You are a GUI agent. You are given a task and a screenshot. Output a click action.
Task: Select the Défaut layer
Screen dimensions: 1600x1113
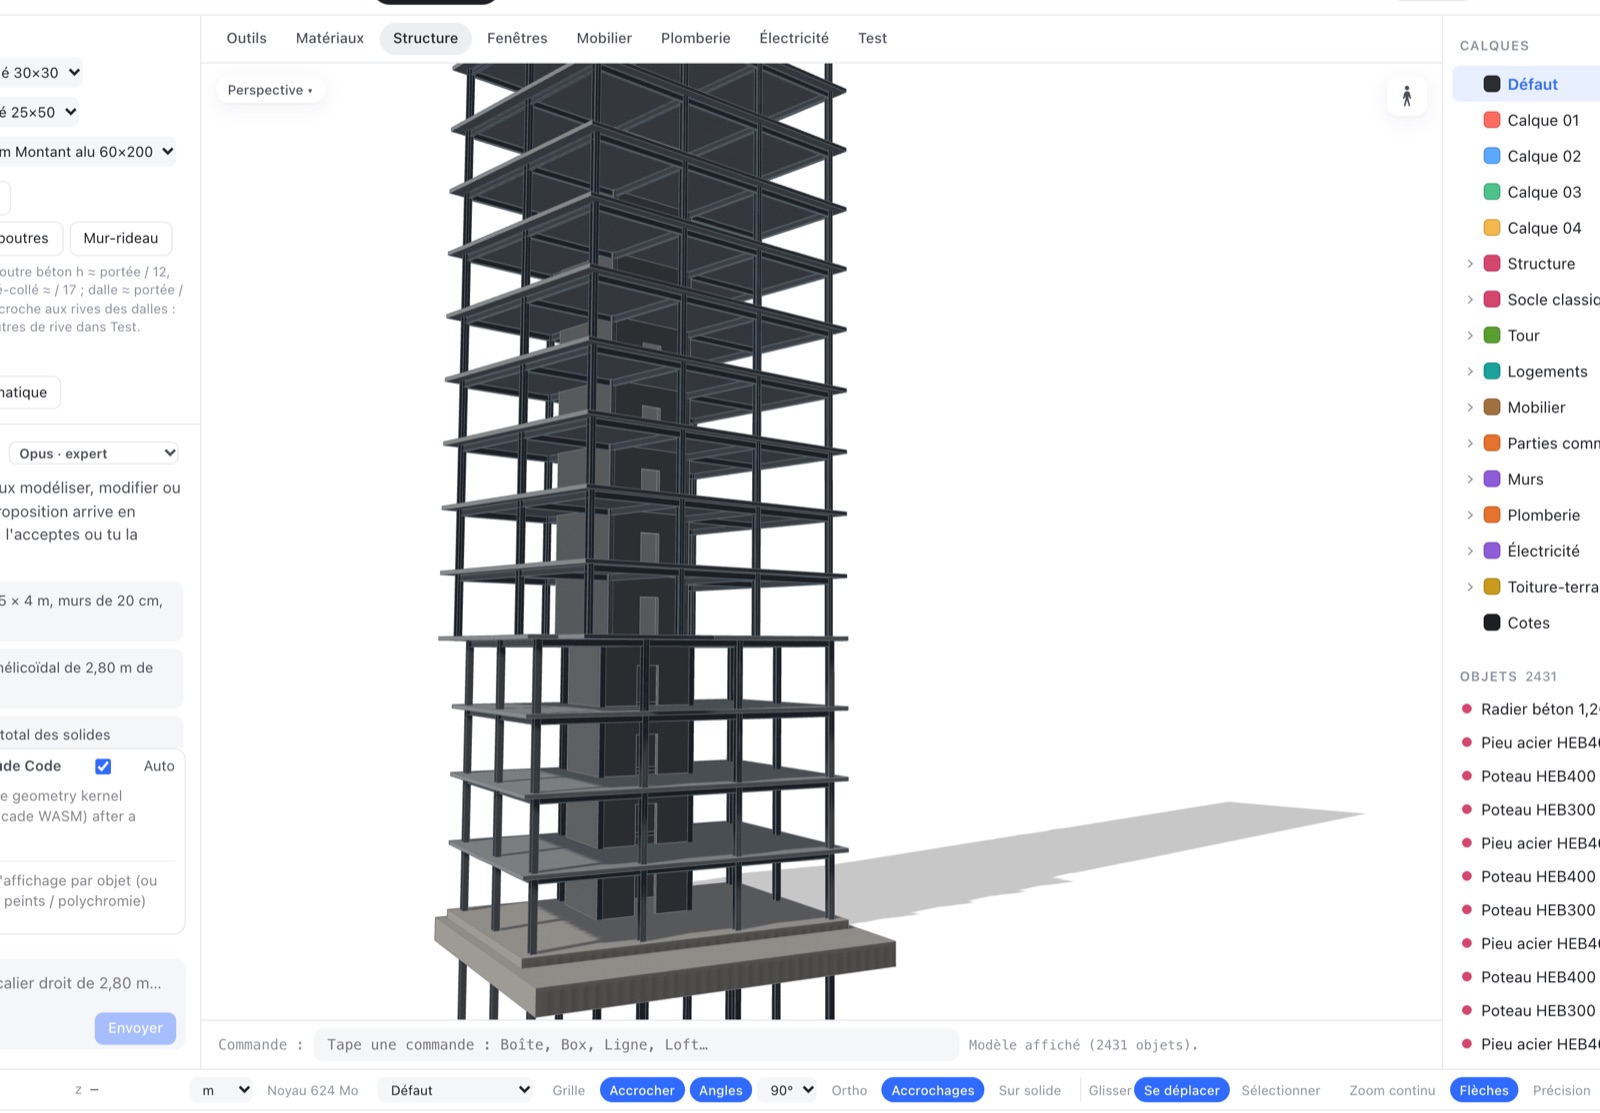tap(1526, 84)
